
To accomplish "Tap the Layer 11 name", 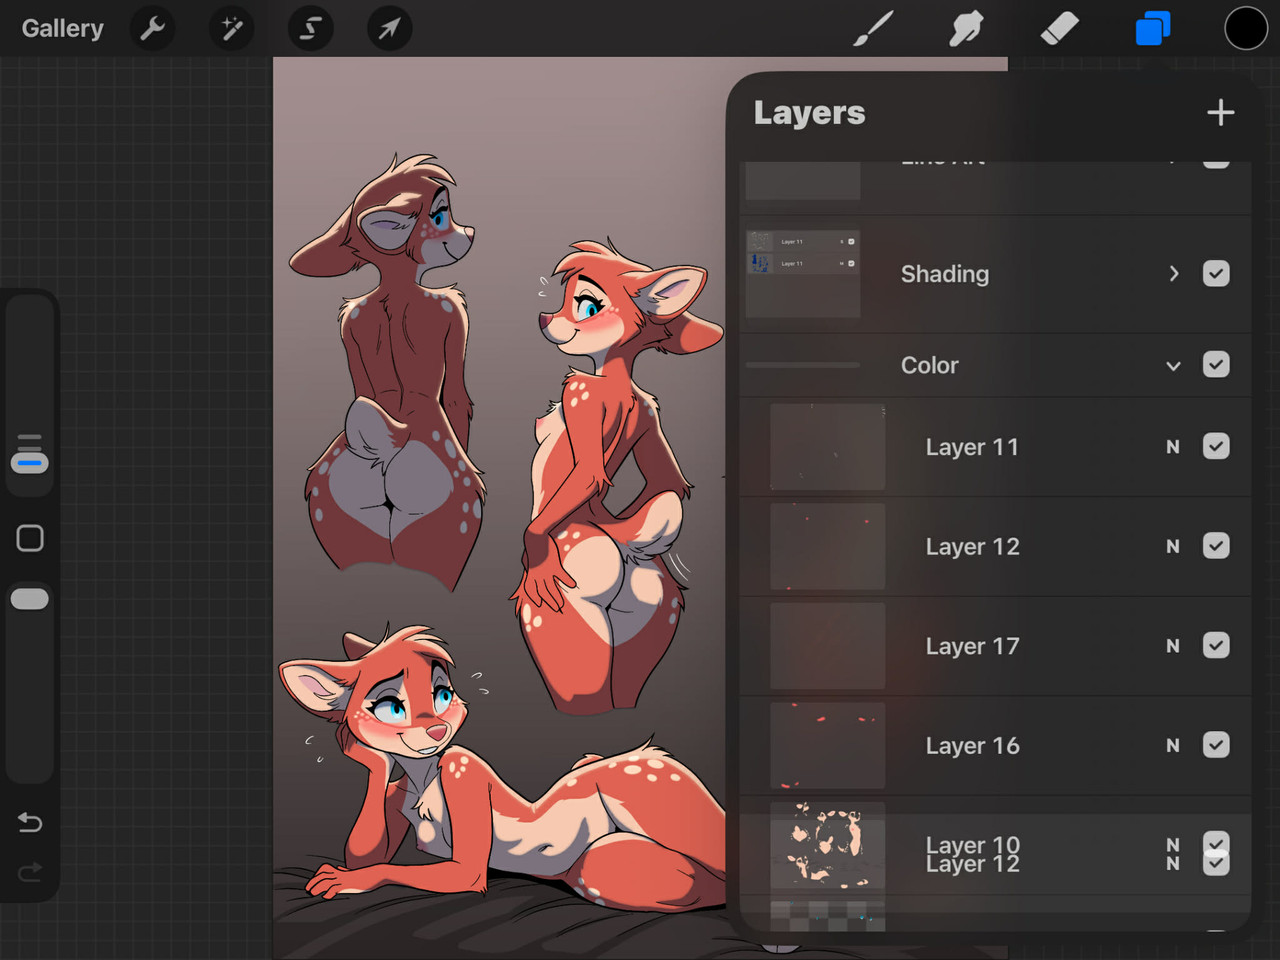I will (x=972, y=447).
